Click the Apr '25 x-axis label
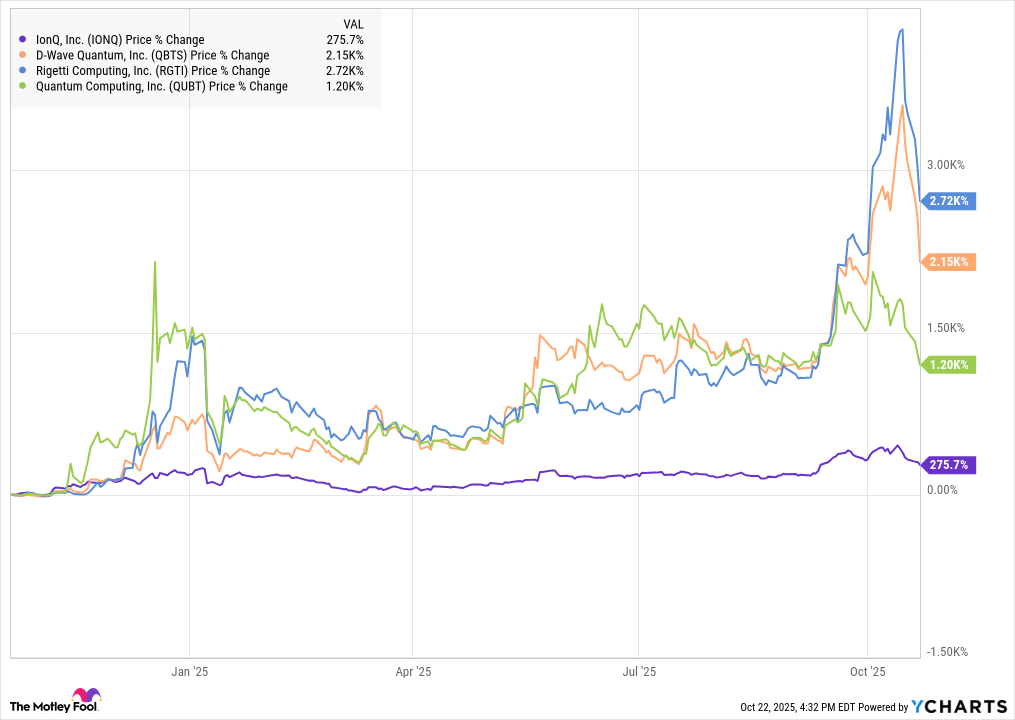Viewport: 1015px width, 720px height. coord(413,671)
